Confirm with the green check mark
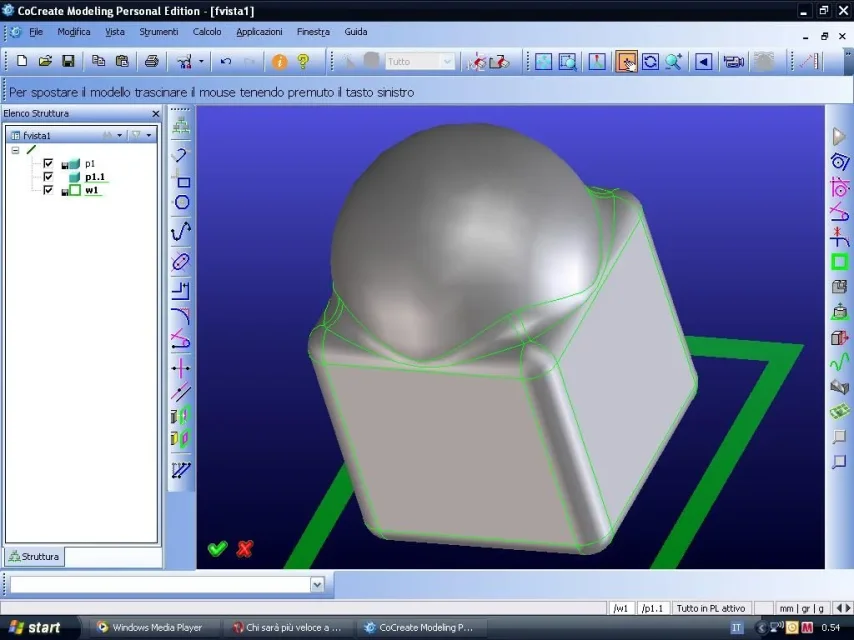This screenshot has width=854, height=640. point(218,548)
